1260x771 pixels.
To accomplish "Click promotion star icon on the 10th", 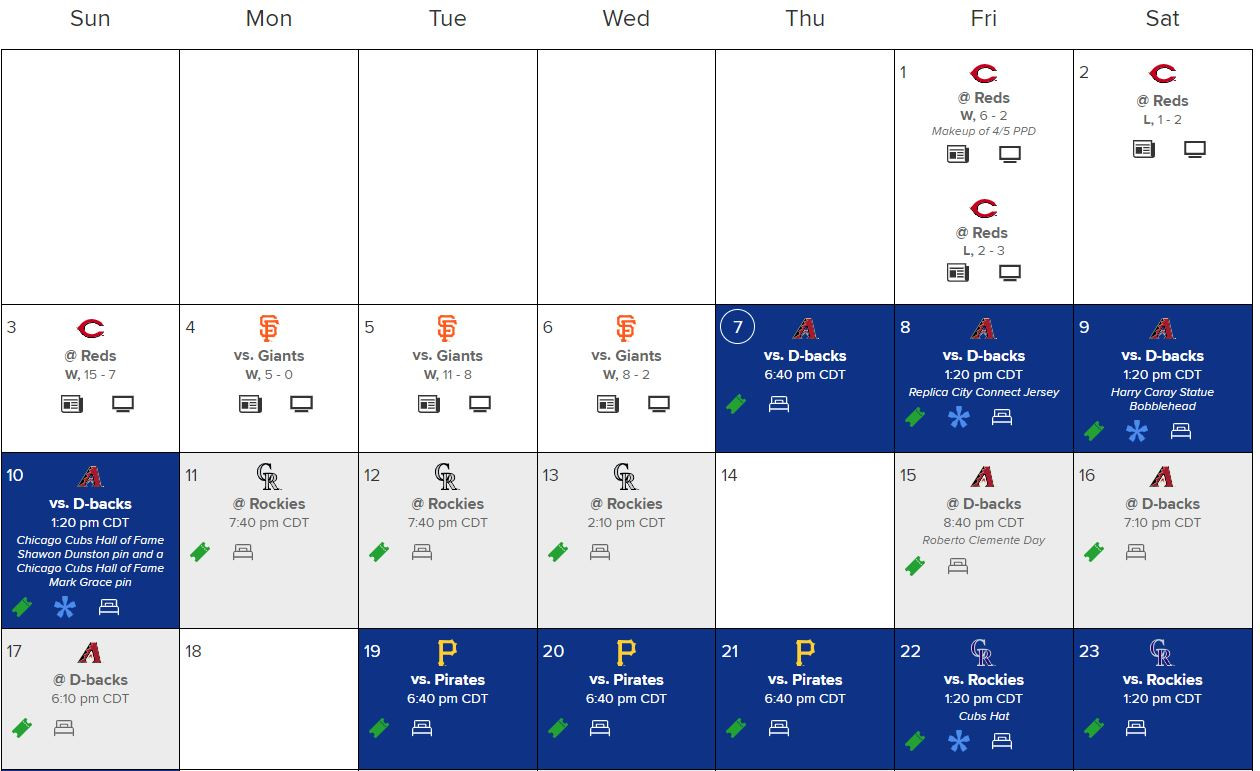I will [65, 607].
